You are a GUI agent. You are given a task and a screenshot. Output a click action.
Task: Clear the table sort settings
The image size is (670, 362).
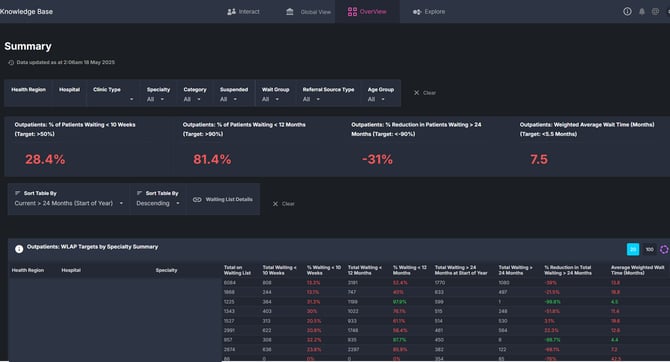(284, 204)
